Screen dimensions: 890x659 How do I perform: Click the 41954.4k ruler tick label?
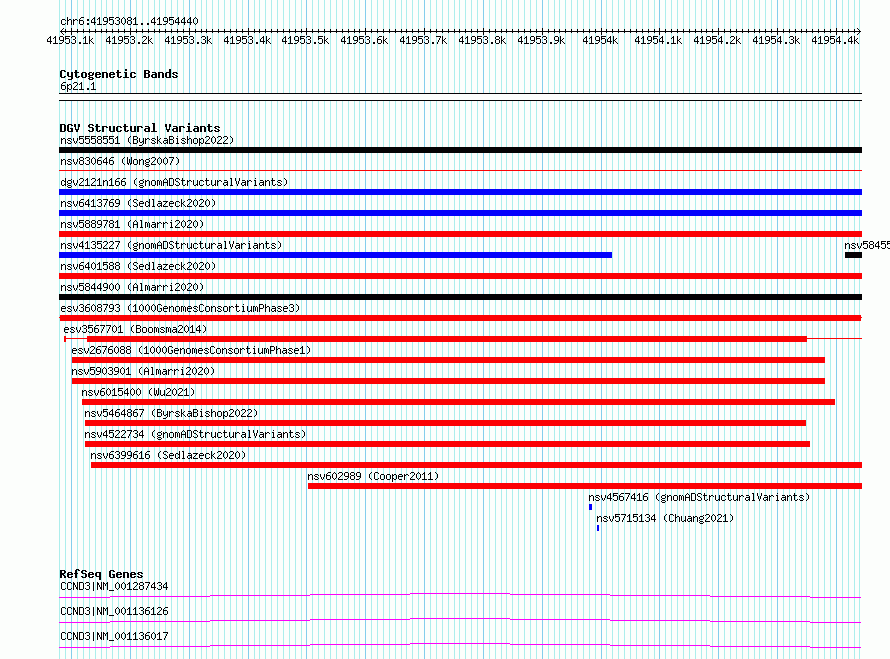tap(835, 40)
